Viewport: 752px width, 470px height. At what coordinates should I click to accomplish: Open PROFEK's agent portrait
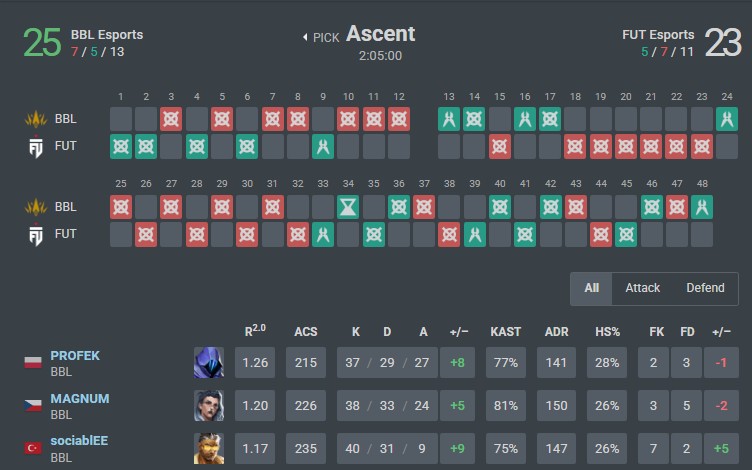pos(209,362)
